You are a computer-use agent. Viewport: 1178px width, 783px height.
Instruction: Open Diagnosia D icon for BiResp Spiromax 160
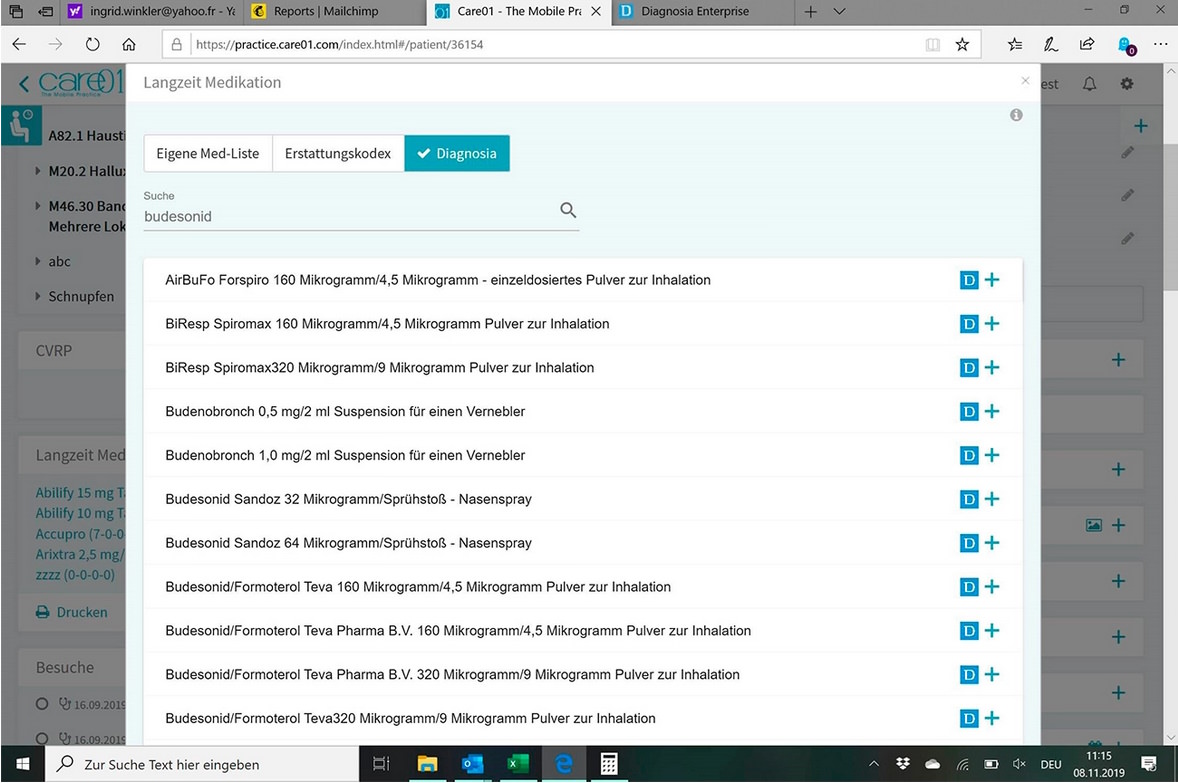point(969,324)
